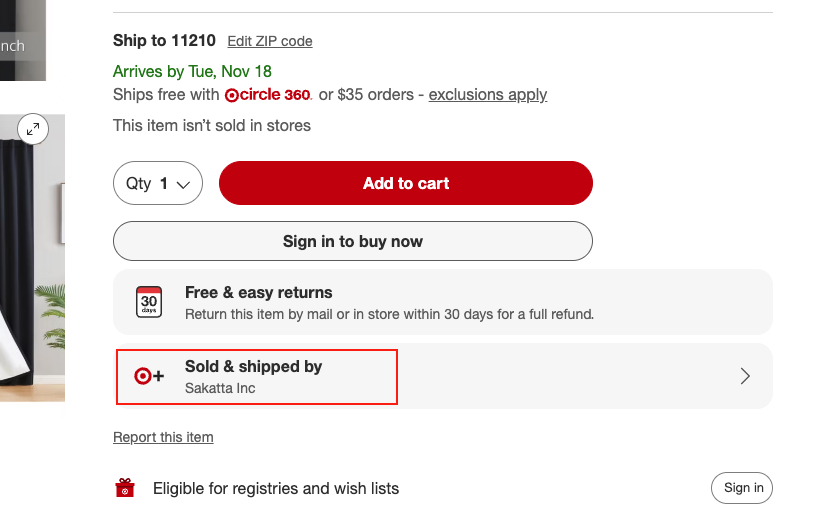
Task: Follow the exclusions apply link
Action: tap(488, 95)
